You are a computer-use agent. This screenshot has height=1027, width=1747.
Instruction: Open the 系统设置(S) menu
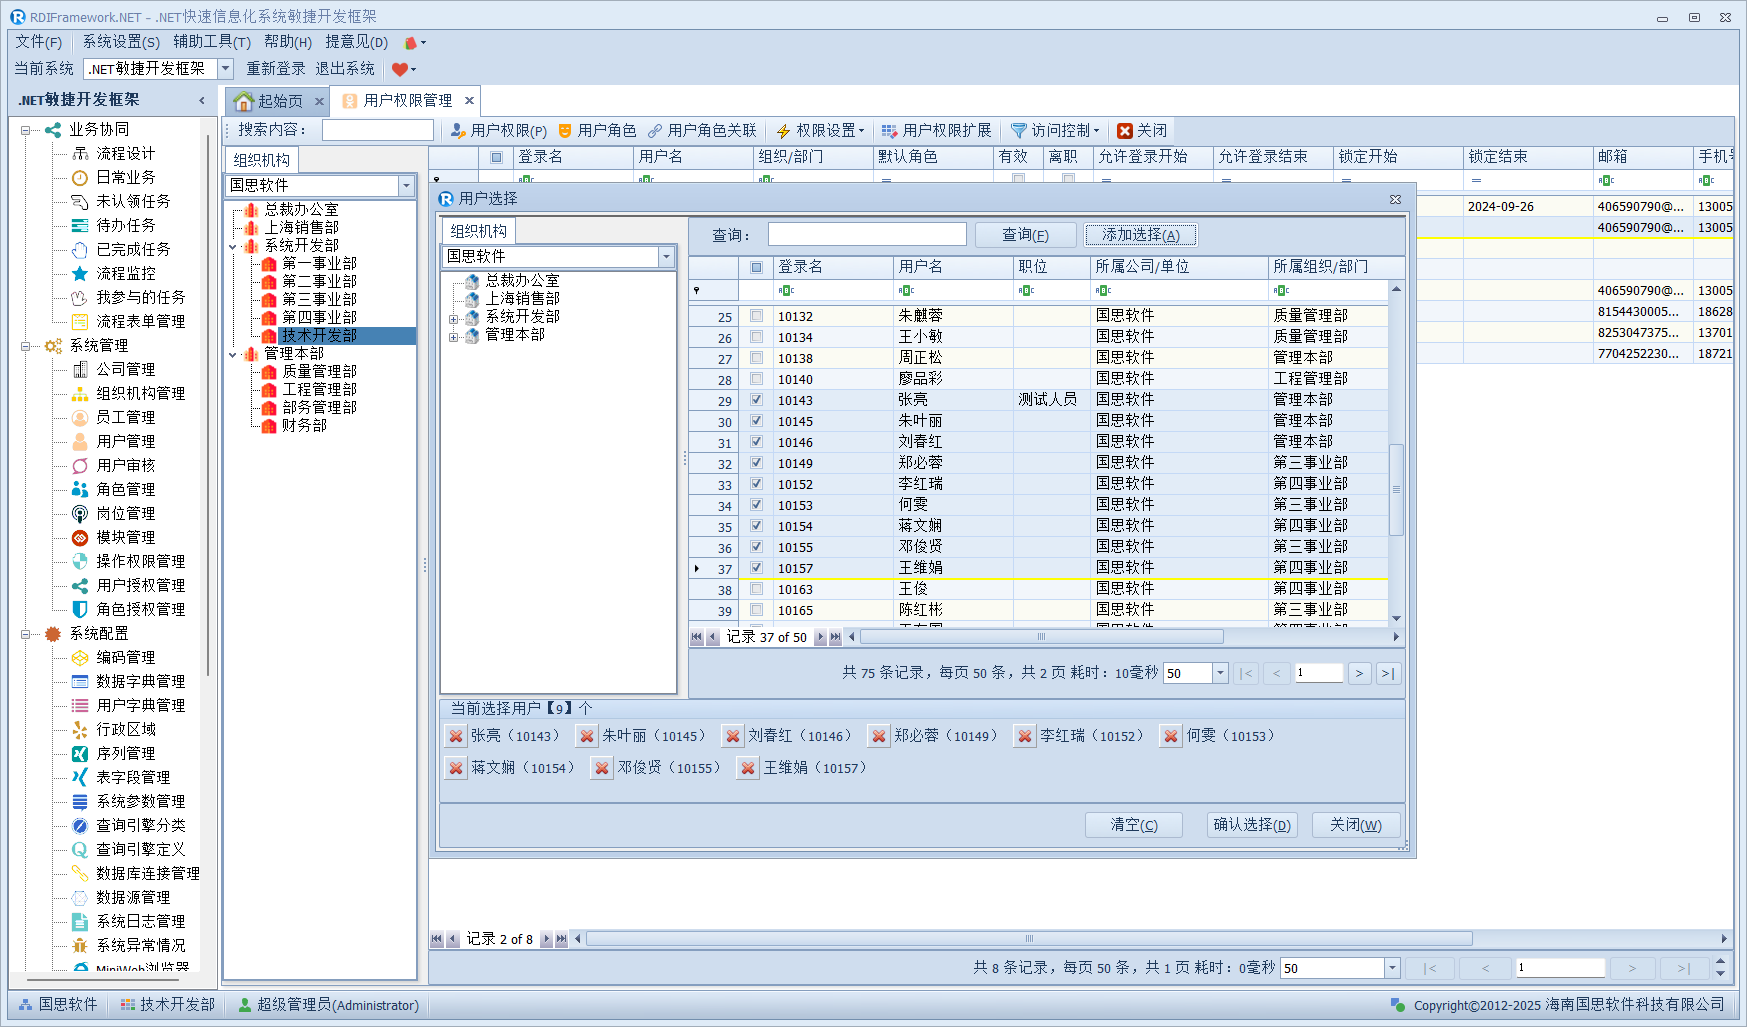click(x=120, y=42)
